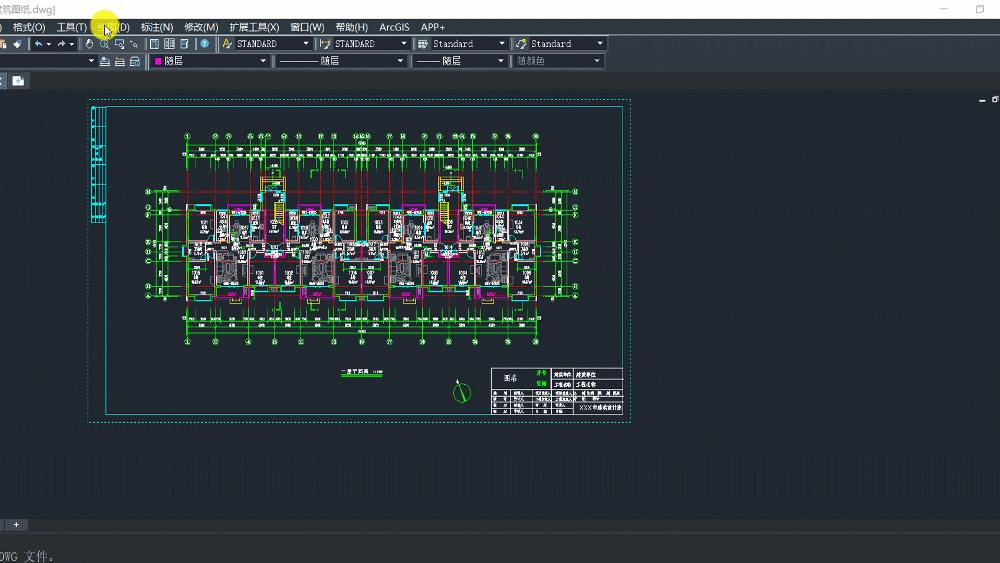Open the 随层 color dropdown with magenta swatch
The image size is (1000, 563).
(x=264, y=61)
